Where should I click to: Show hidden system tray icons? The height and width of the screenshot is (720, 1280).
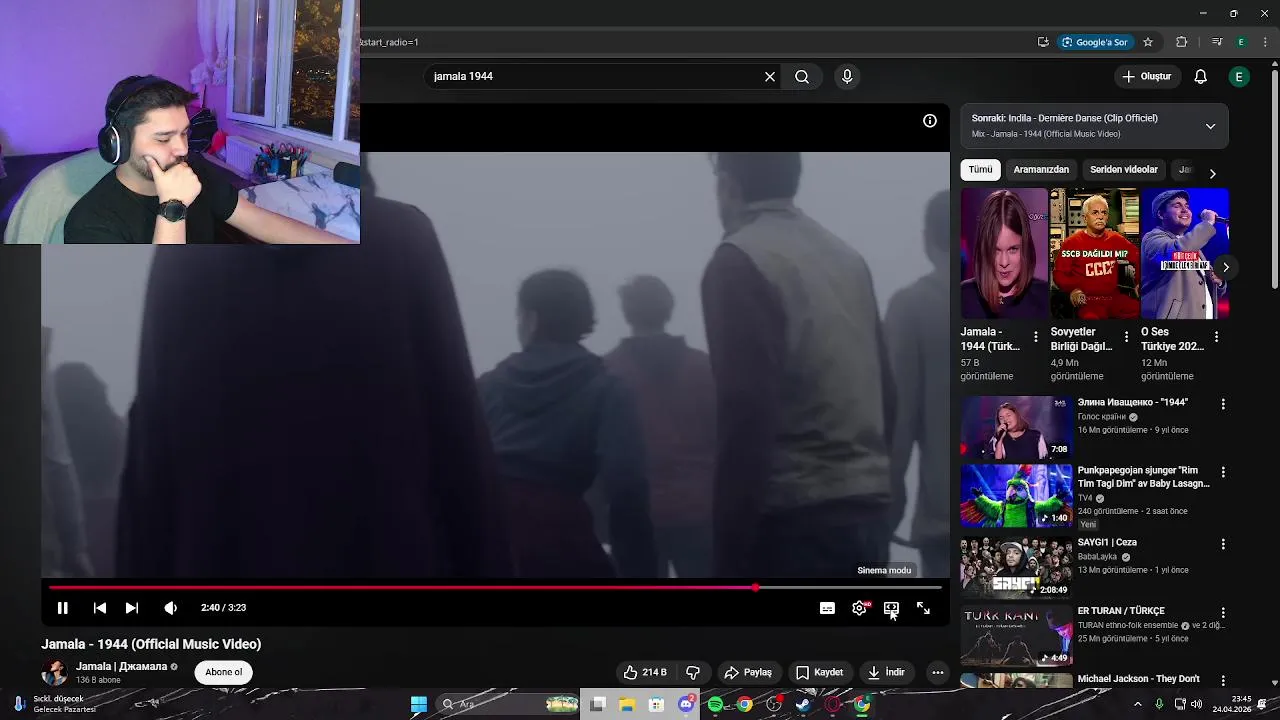(1137, 704)
